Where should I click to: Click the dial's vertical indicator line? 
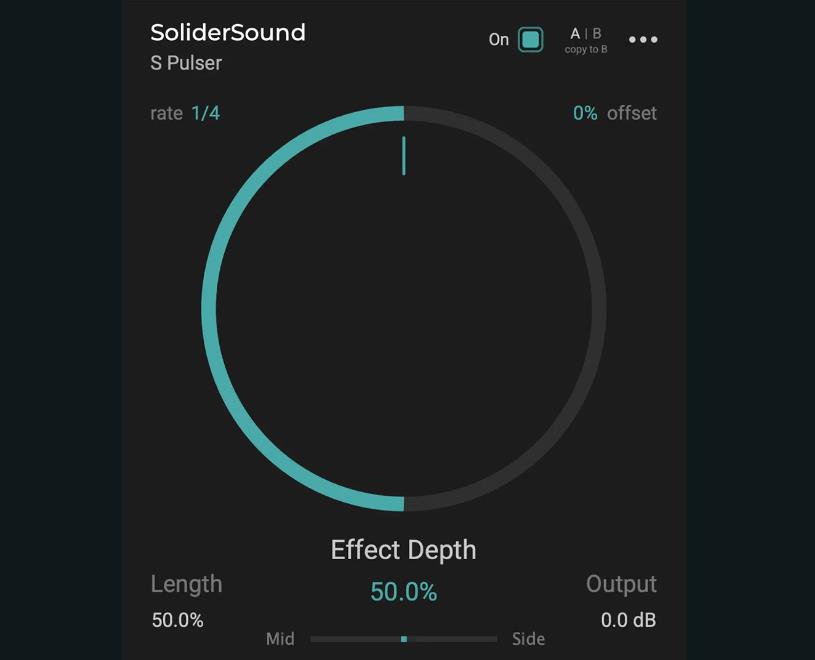click(x=404, y=156)
